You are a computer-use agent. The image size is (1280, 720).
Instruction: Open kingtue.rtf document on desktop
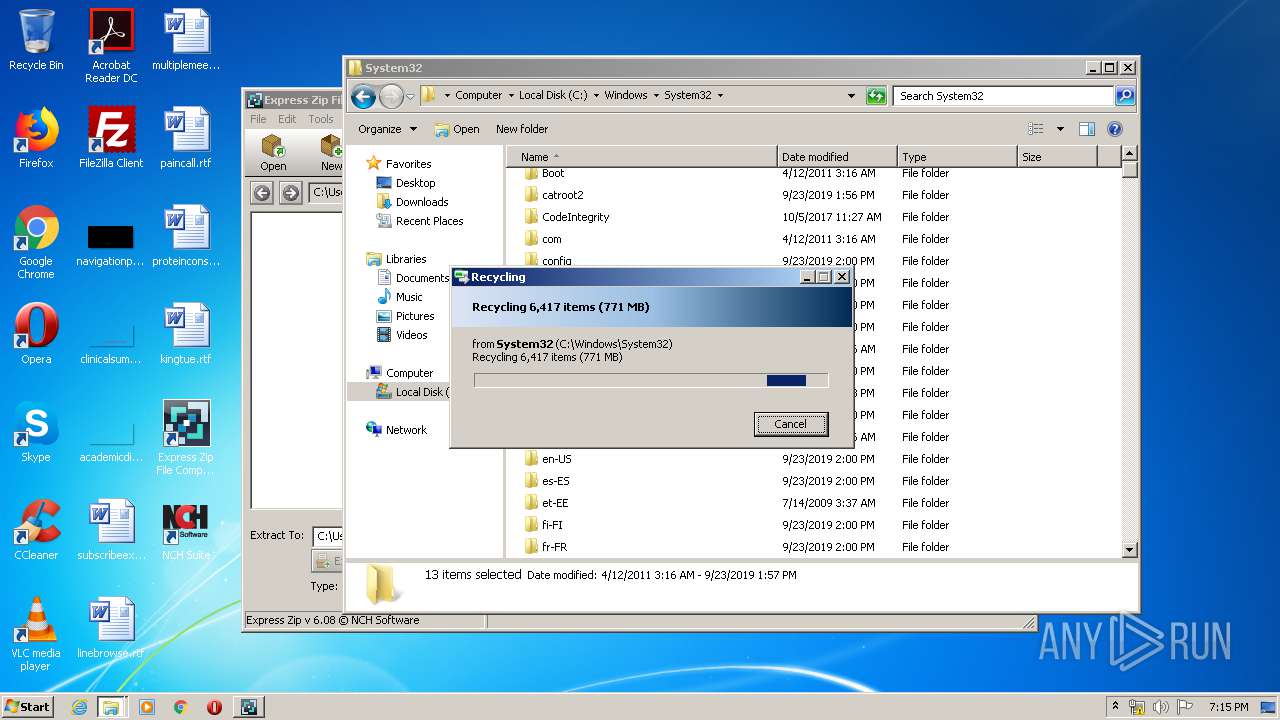pyautogui.click(x=186, y=334)
